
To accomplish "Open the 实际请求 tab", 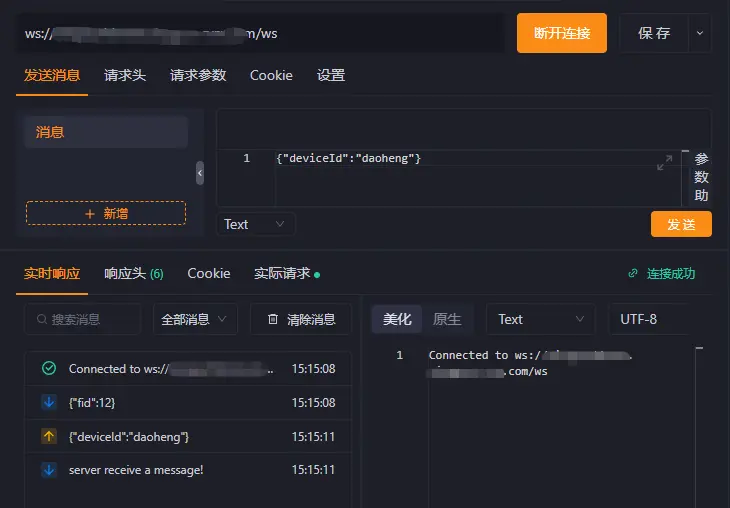I will click(x=286, y=273).
